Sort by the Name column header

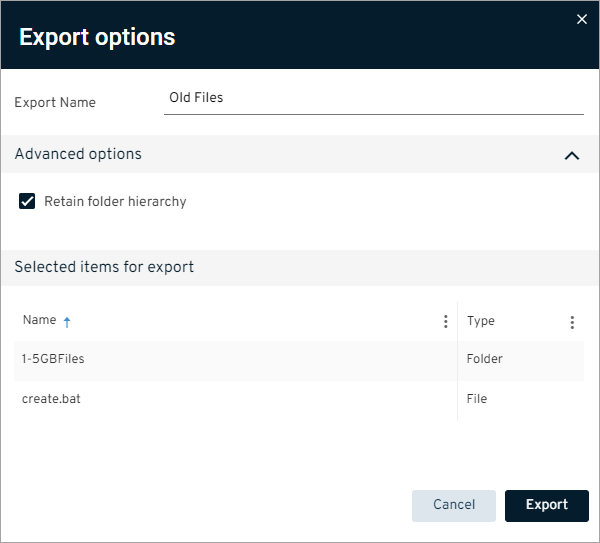39,320
